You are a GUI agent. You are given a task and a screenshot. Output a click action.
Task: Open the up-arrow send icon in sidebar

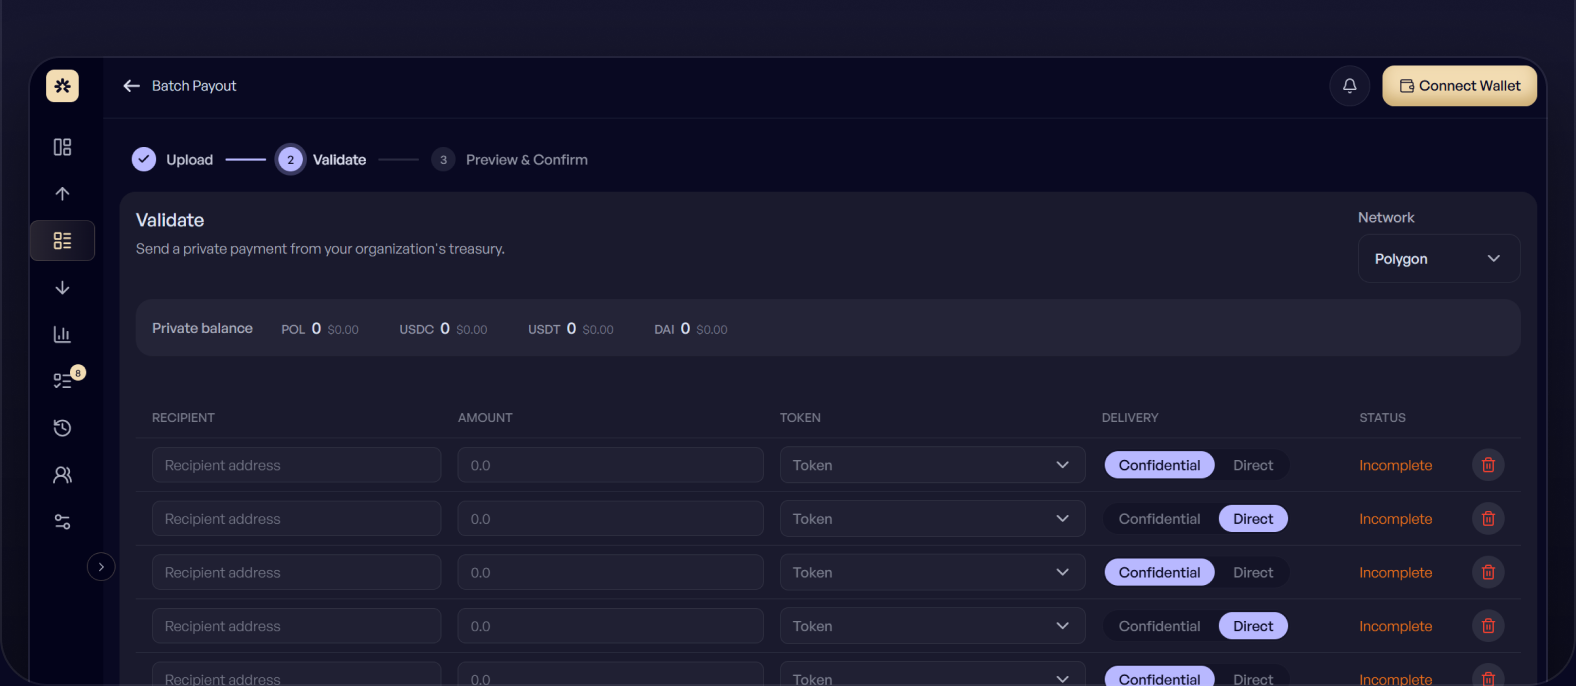62,194
